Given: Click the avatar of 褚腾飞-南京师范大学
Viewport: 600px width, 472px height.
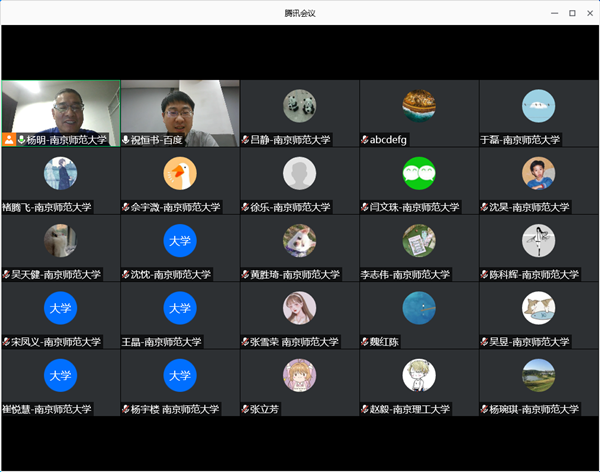Looking at the screenshot, I should click(60, 173).
